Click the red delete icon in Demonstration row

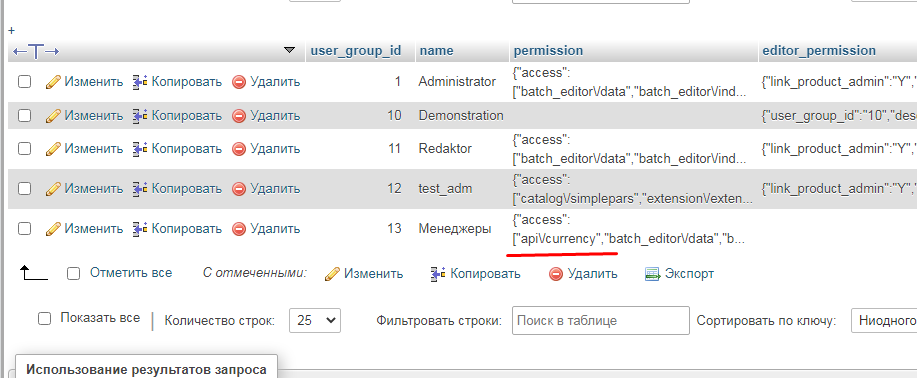(239, 116)
